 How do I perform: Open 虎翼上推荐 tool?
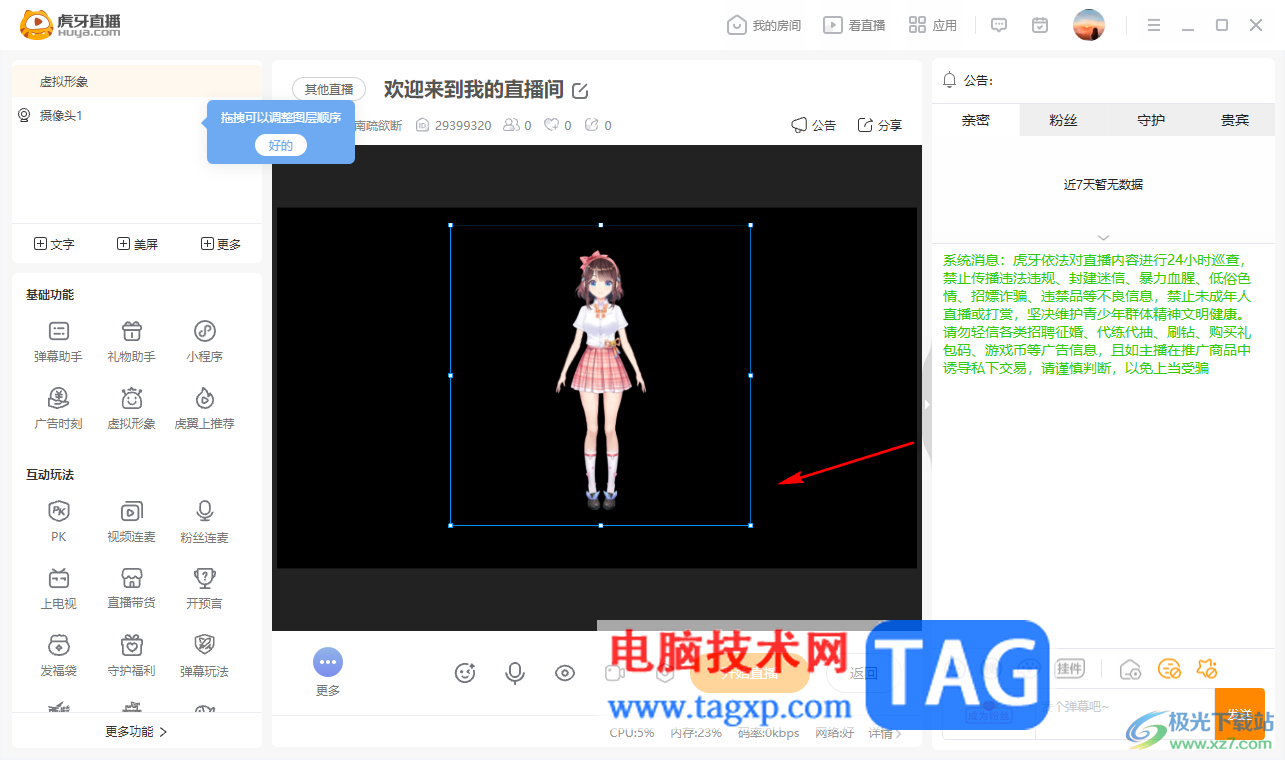[205, 408]
